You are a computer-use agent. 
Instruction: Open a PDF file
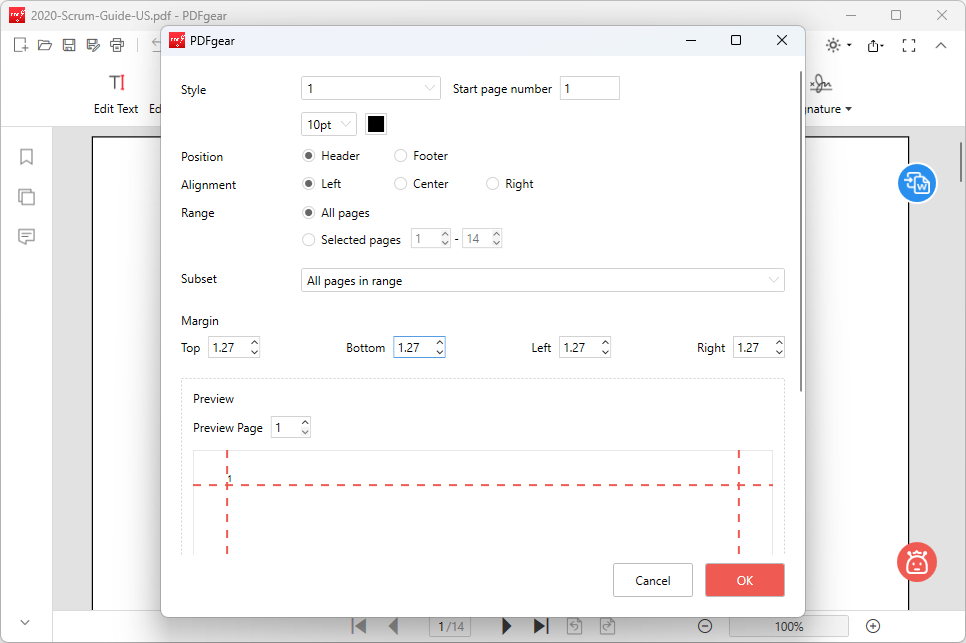coord(44,44)
